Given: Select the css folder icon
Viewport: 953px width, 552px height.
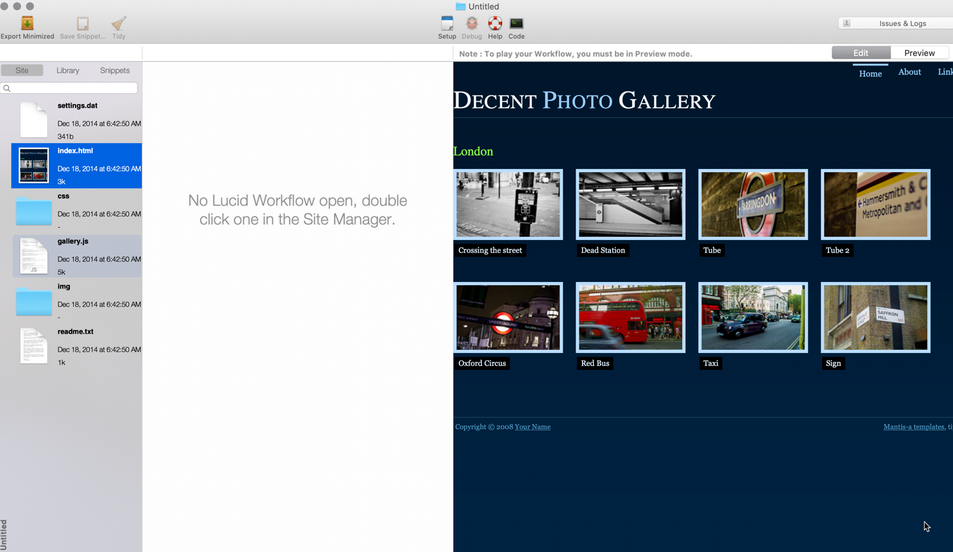Looking at the screenshot, I should (x=33, y=212).
